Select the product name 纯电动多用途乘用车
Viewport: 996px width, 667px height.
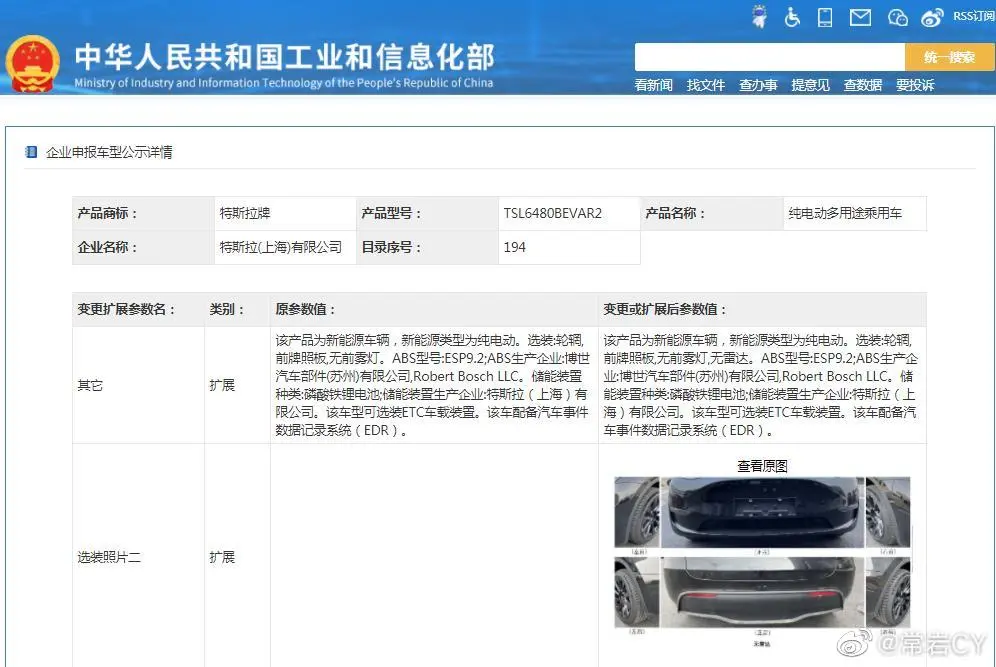(845, 213)
